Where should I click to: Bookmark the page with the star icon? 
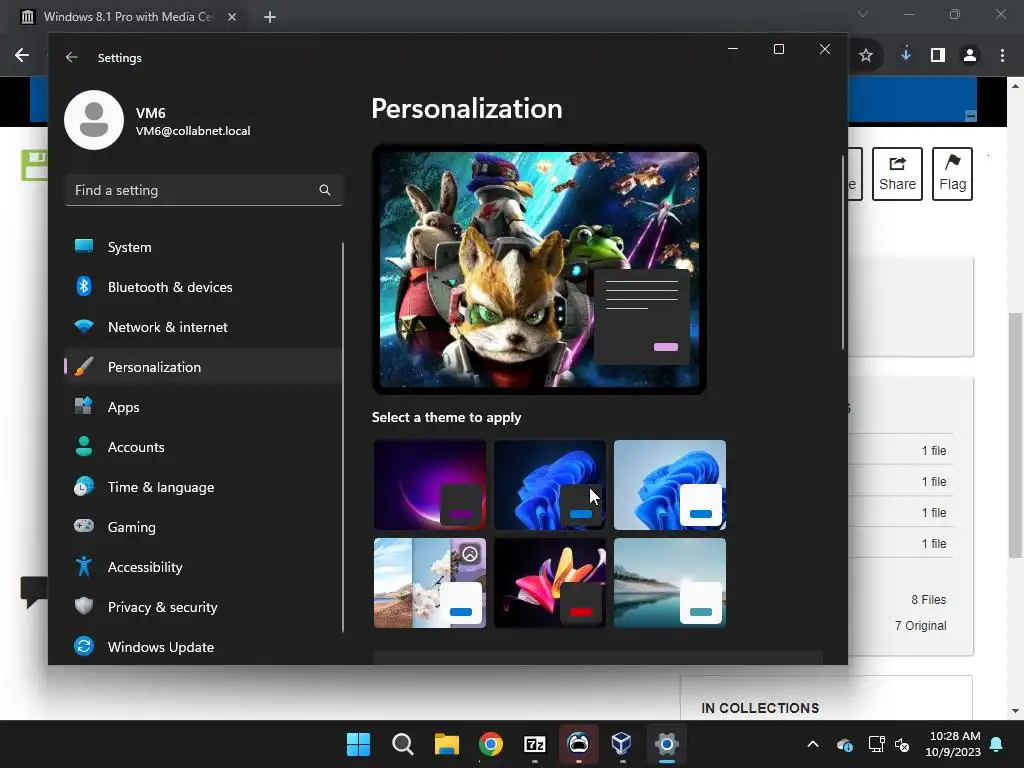865,56
